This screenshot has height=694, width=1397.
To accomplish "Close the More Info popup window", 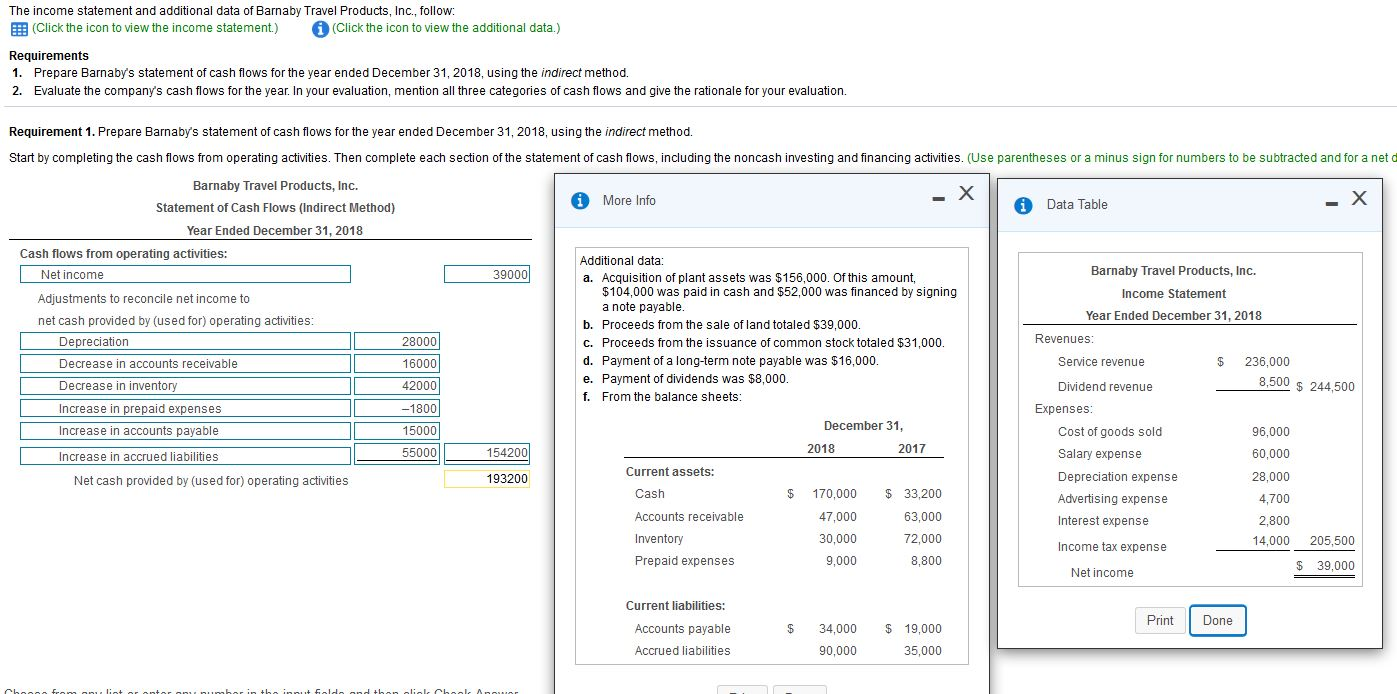I will point(965,194).
